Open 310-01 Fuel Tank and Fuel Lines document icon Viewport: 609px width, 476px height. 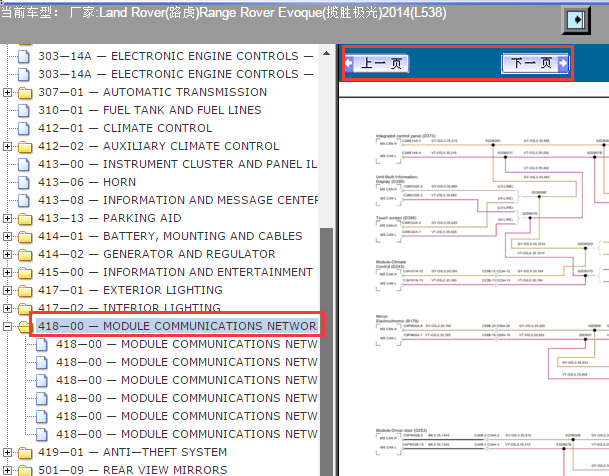point(24,110)
